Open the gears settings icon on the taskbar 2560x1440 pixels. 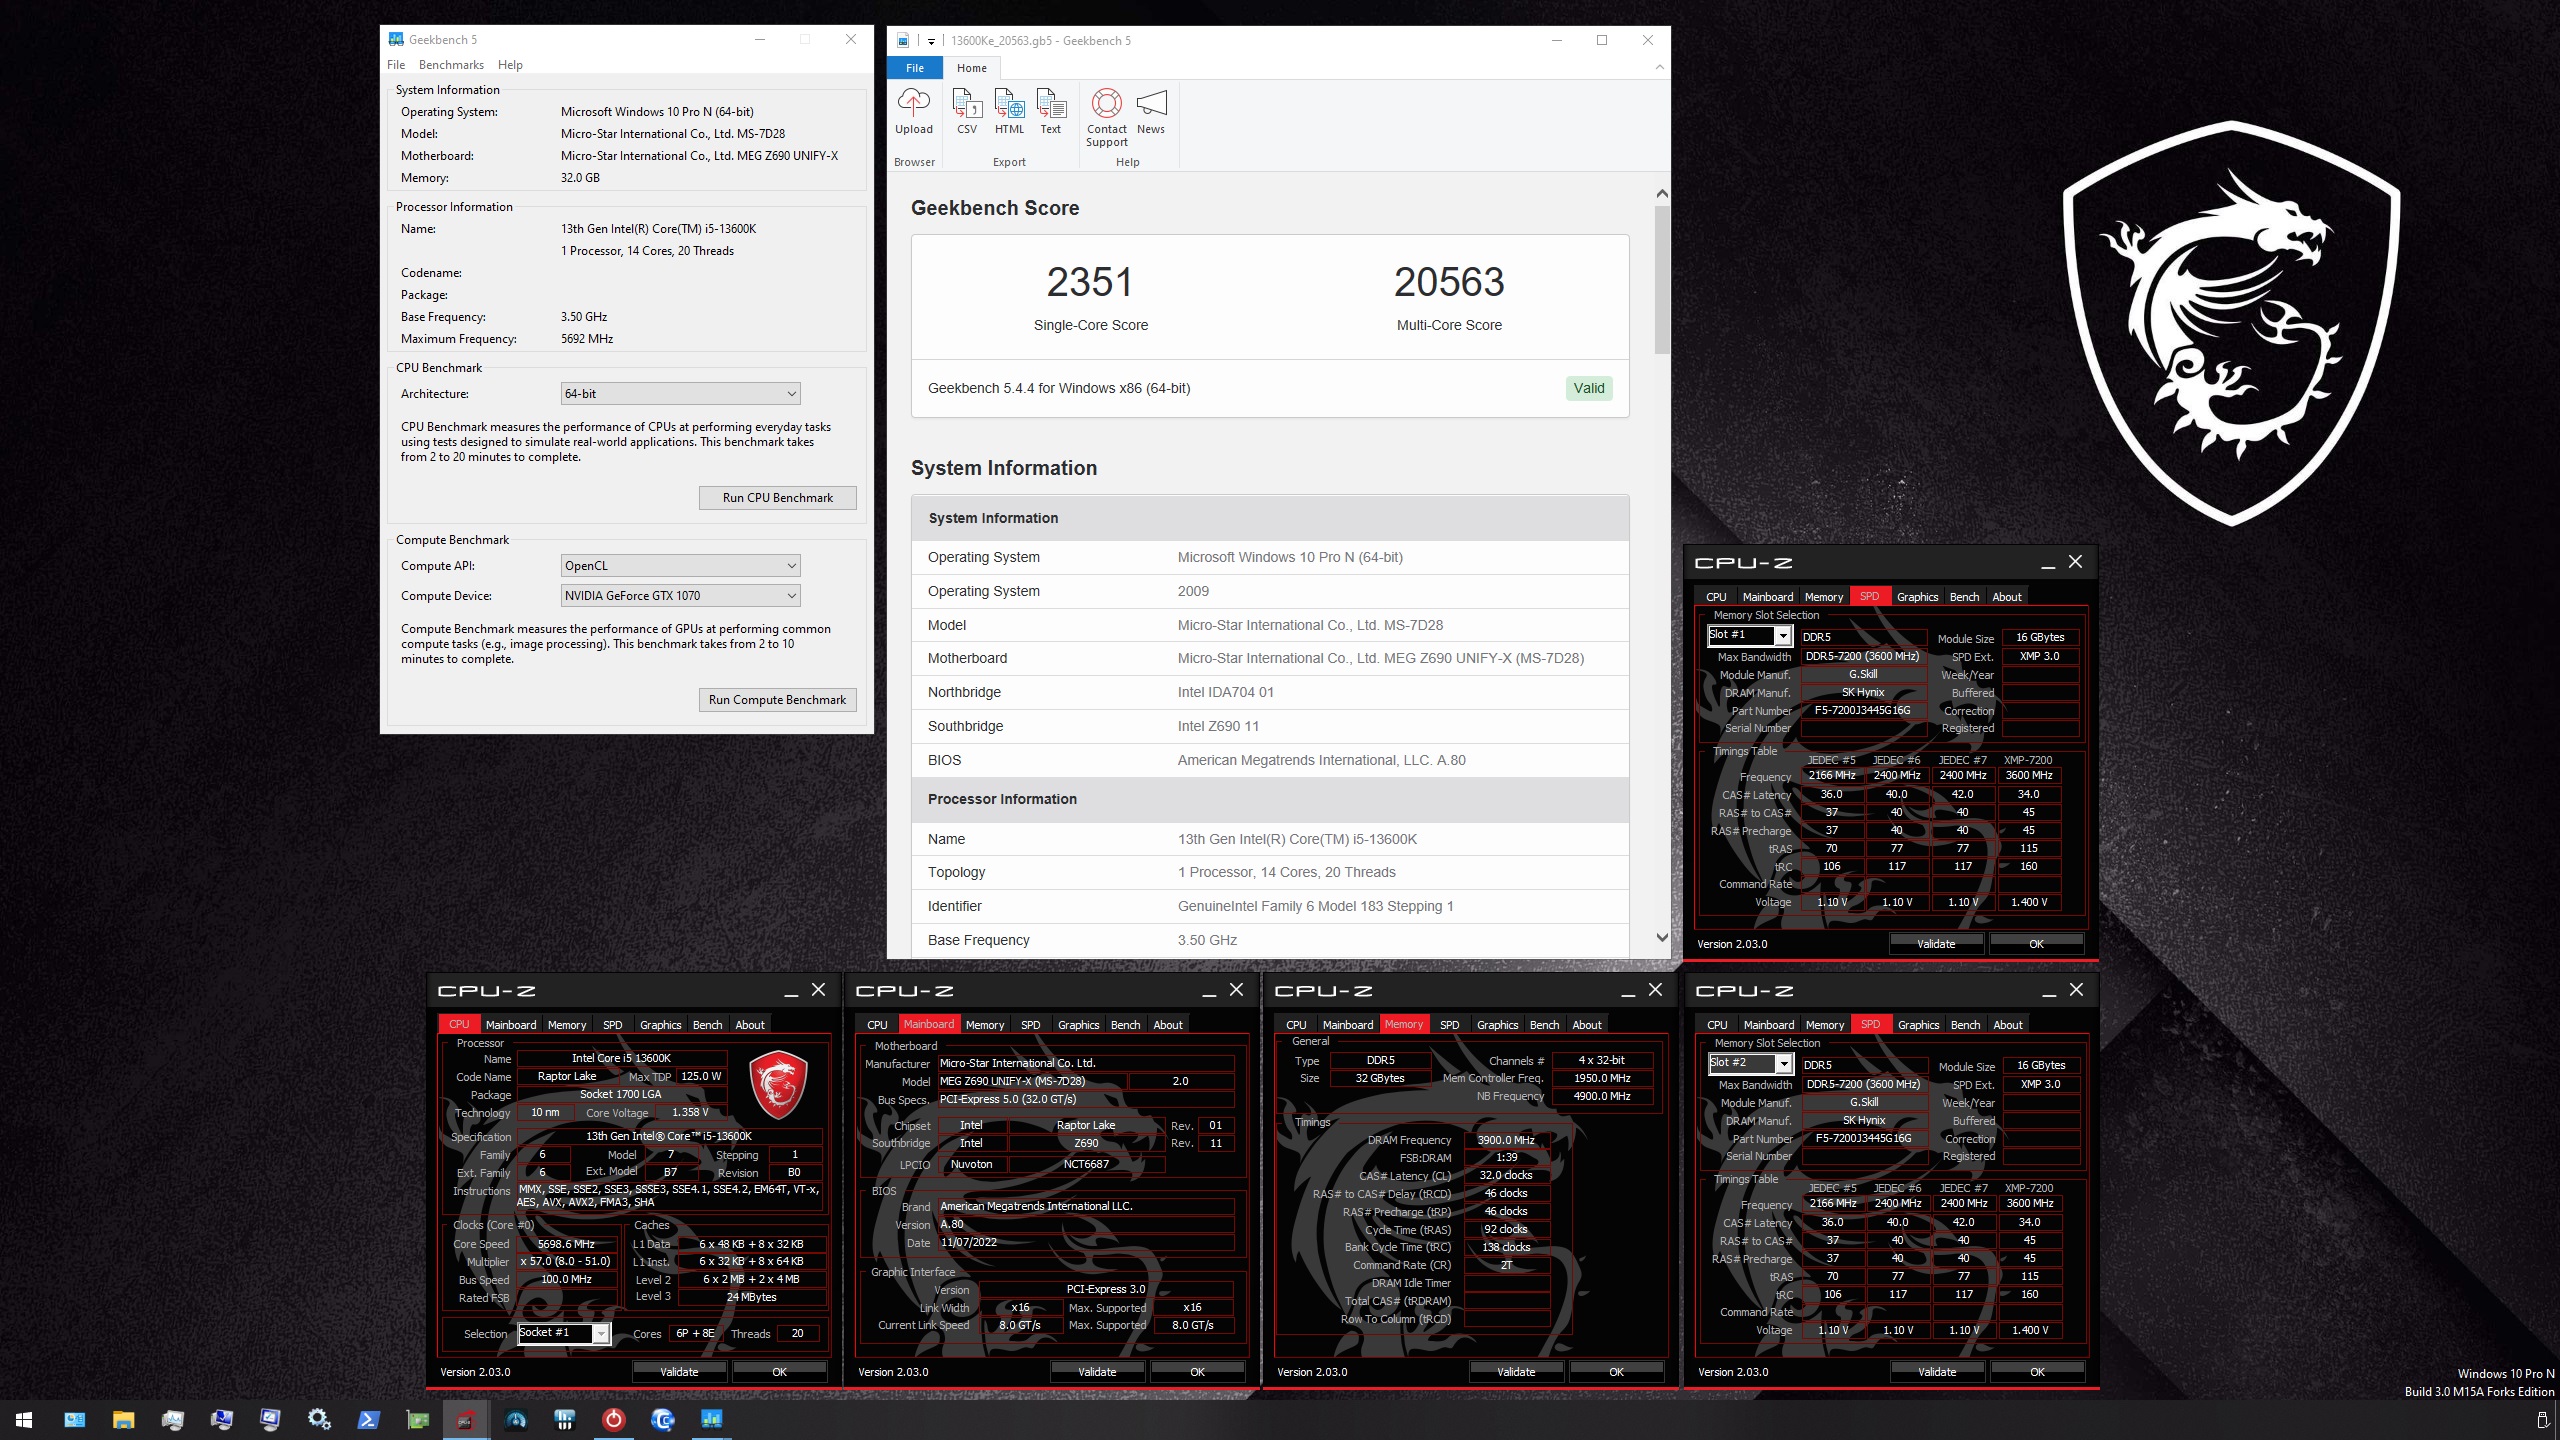[x=319, y=1420]
